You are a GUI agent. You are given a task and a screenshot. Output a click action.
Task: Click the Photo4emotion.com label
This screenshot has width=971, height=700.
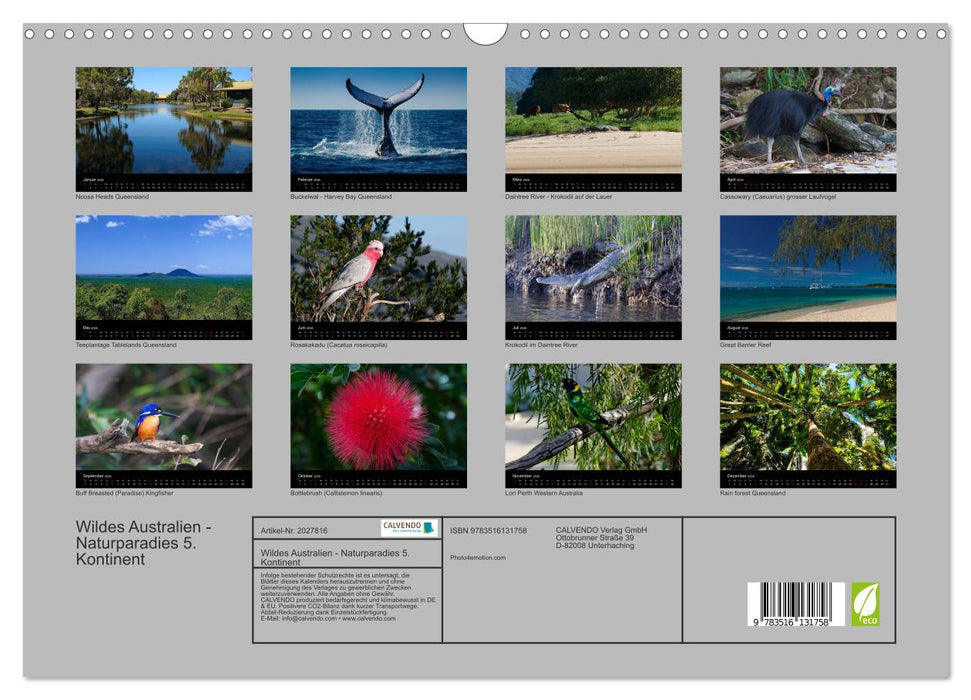(477, 557)
